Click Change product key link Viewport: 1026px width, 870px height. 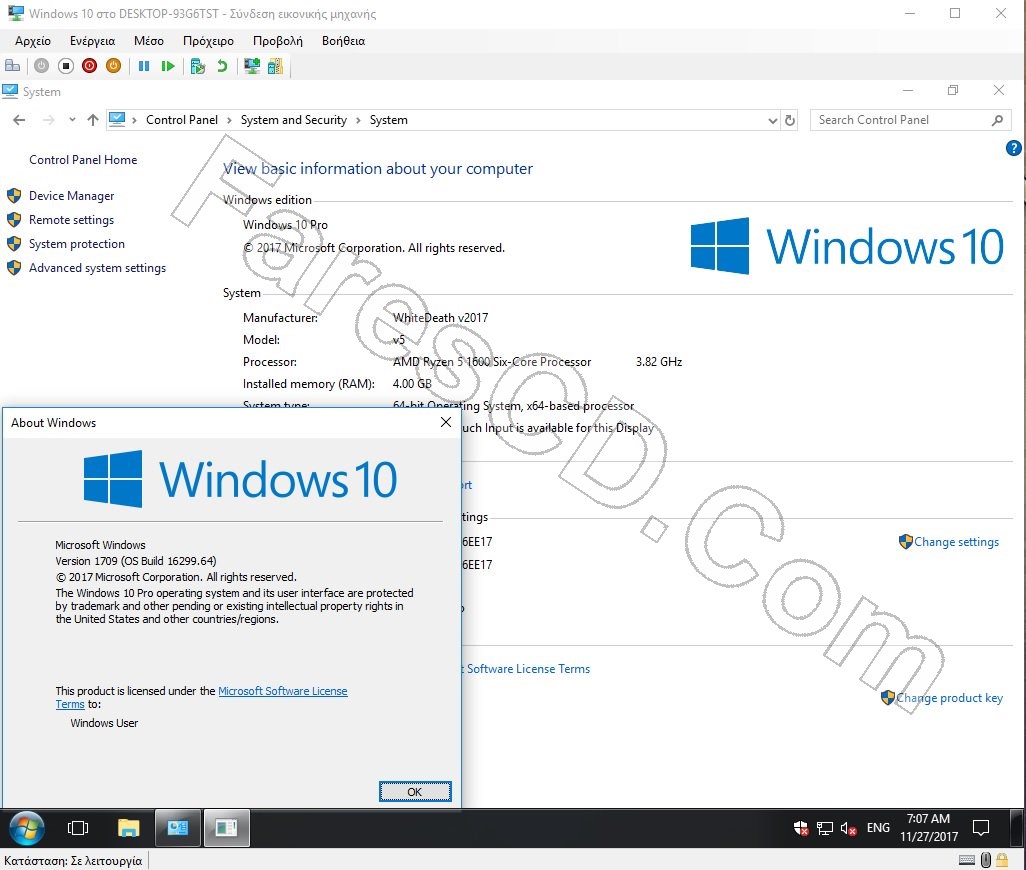[949, 698]
